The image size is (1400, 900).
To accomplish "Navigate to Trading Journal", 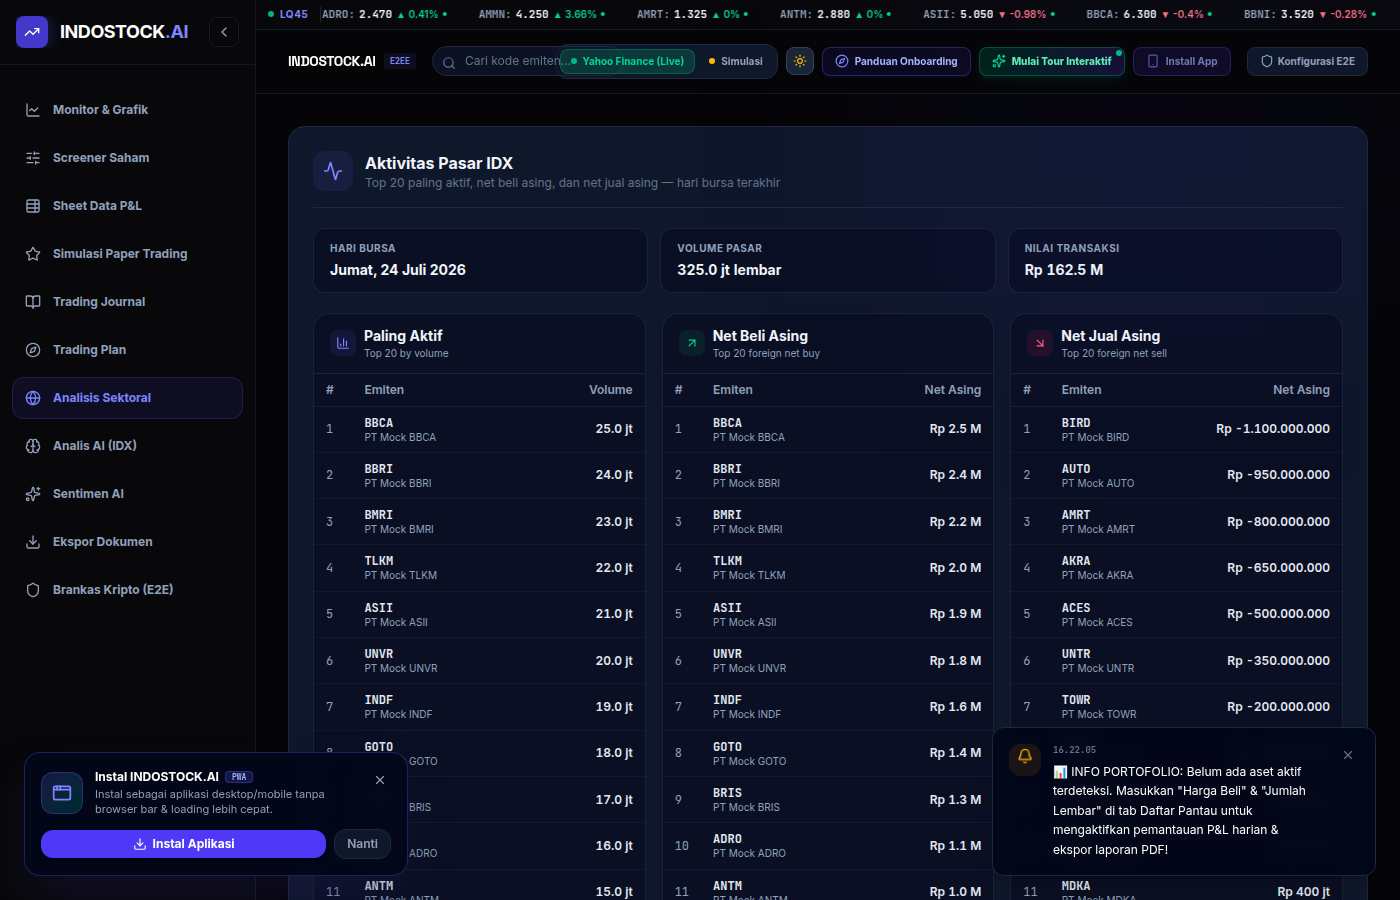I will [x=127, y=302].
